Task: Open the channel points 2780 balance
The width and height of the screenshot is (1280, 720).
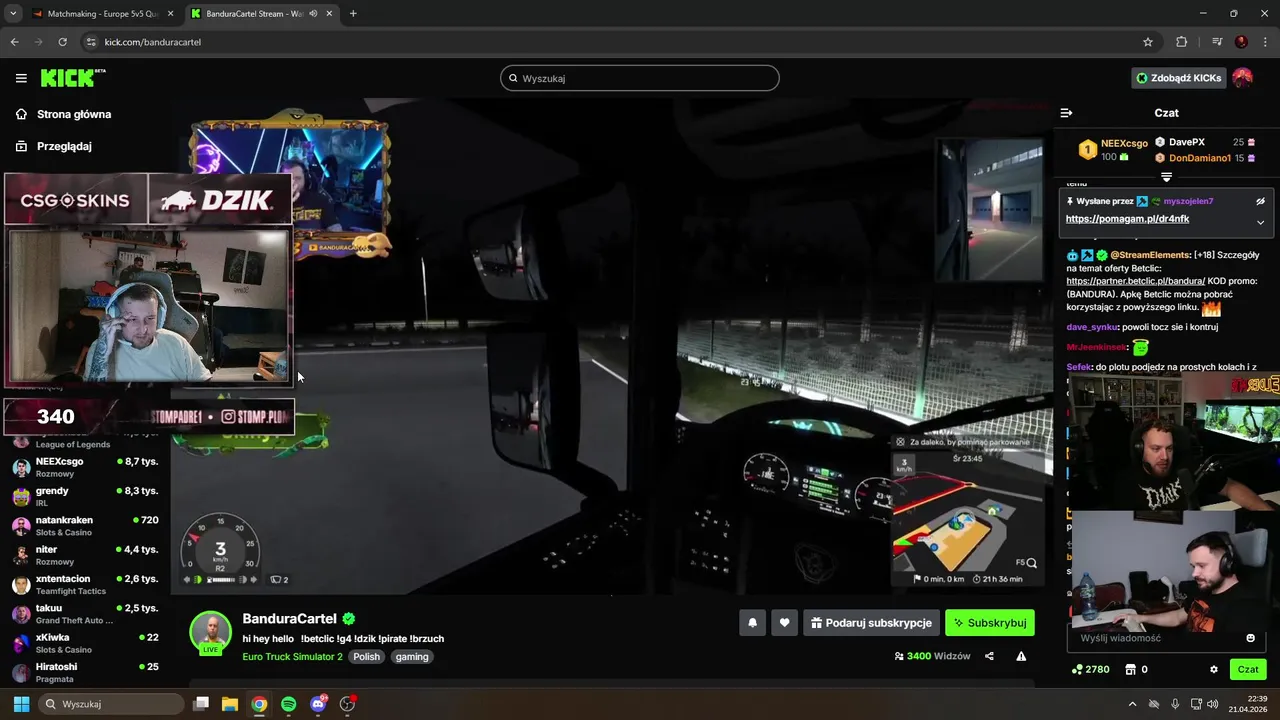Action: pyautogui.click(x=1090, y=669)
